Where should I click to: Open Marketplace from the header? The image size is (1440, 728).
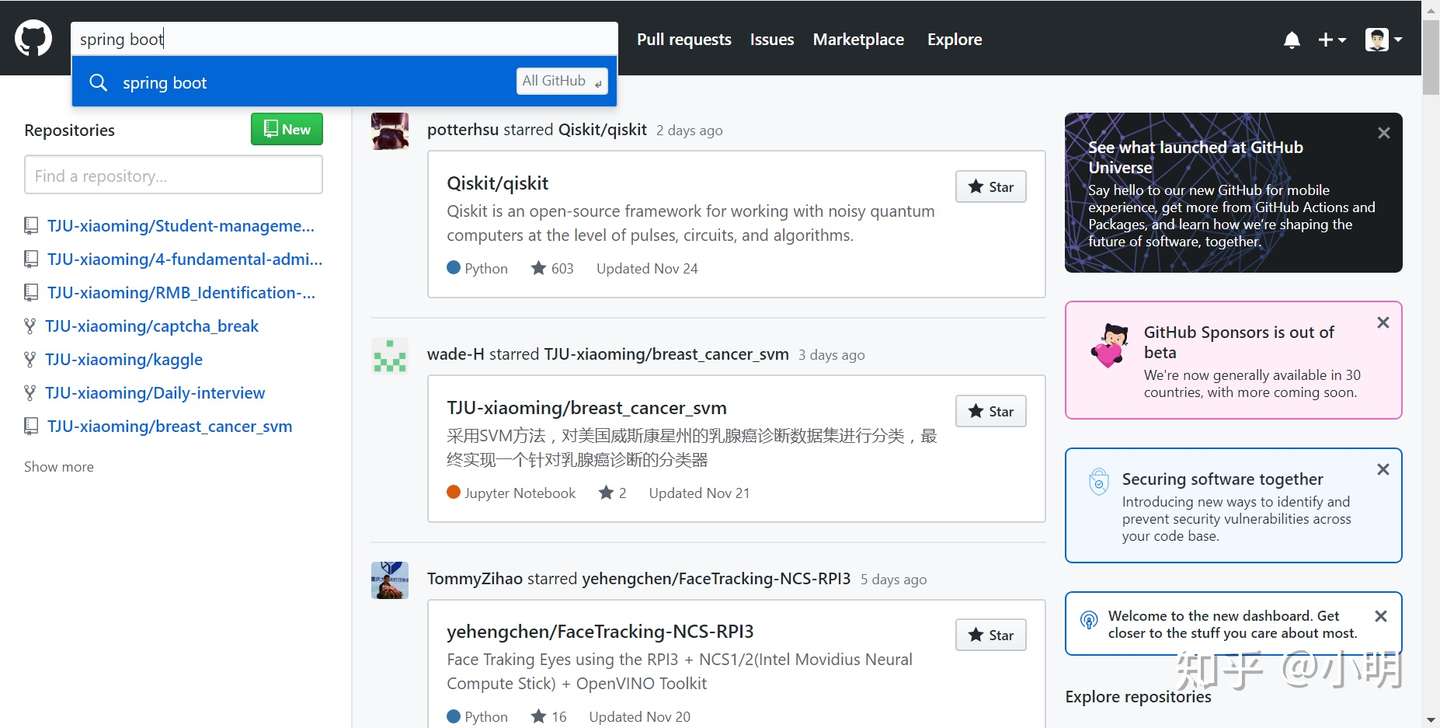(858, 39)
